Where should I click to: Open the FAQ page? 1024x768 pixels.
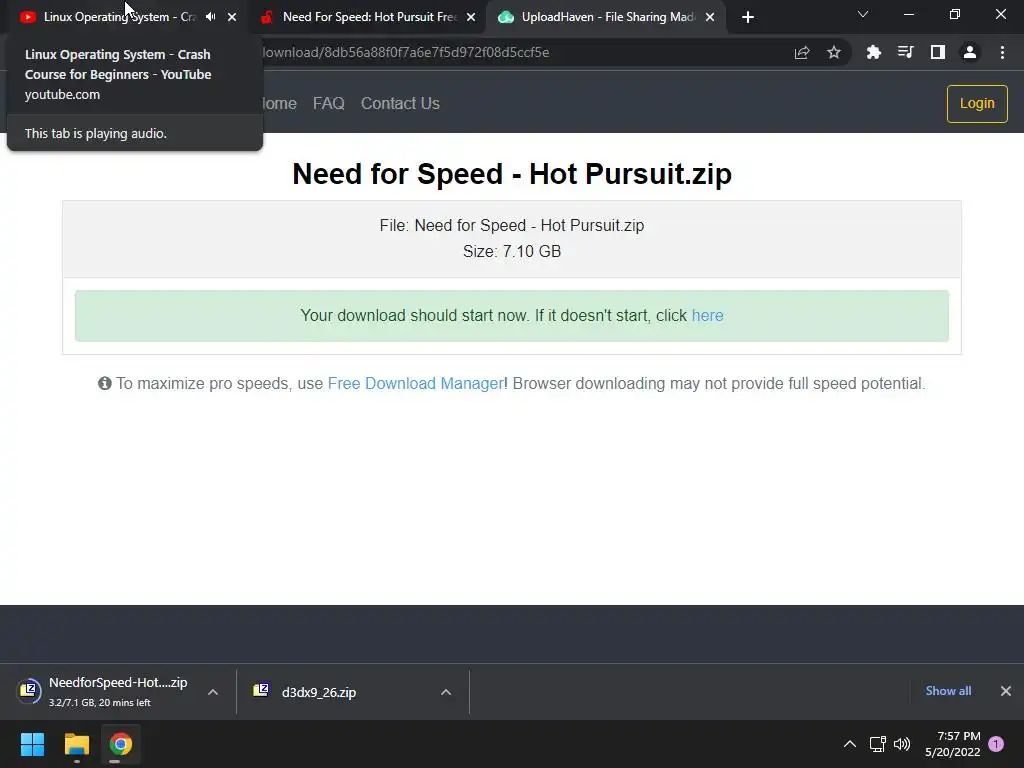(x=328, y=103)
